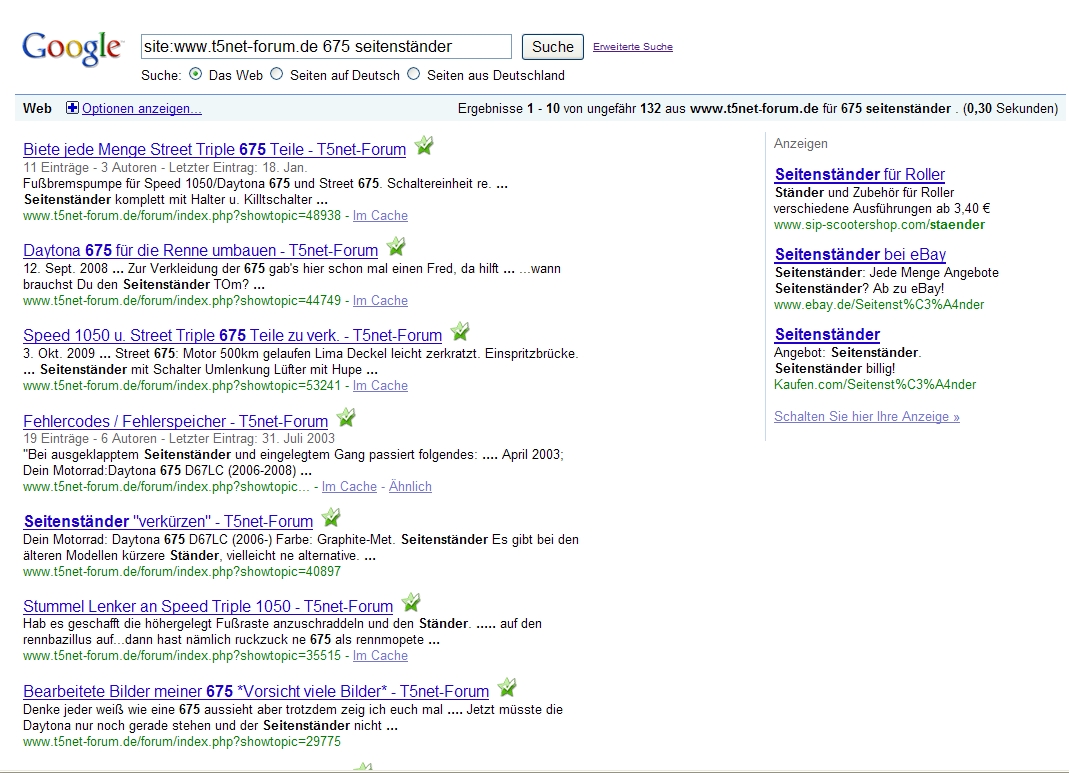
Task: Open 'Seitenständer für Roller' ad
Action: [860, 175]
